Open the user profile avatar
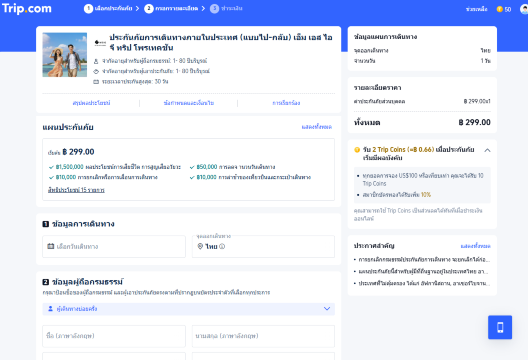 [524, 9]
